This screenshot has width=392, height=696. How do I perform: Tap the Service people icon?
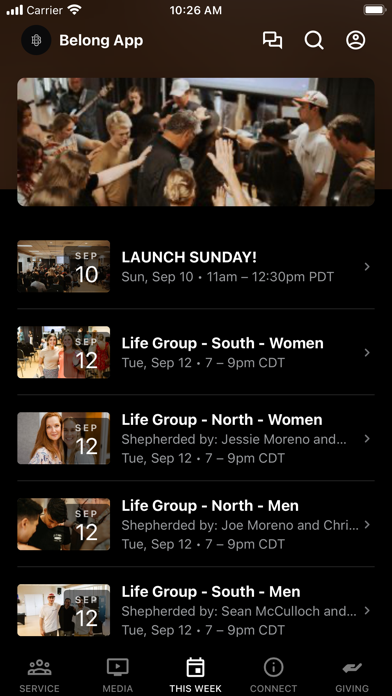click(40, 668)
